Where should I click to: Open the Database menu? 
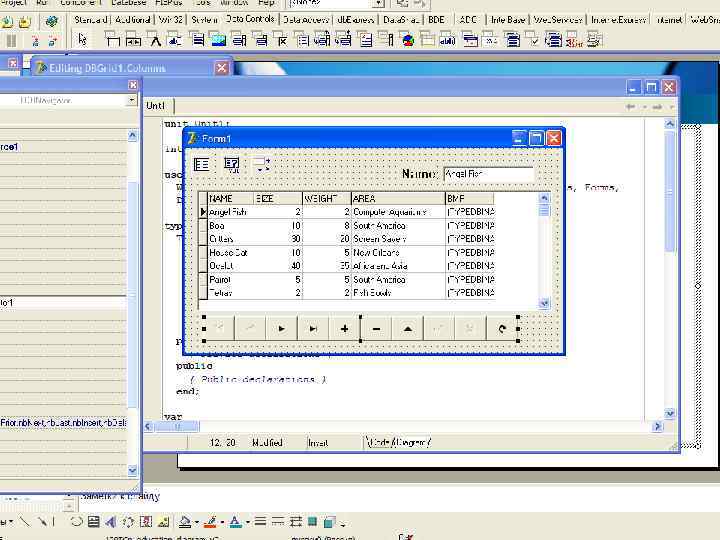coord(129,3)
